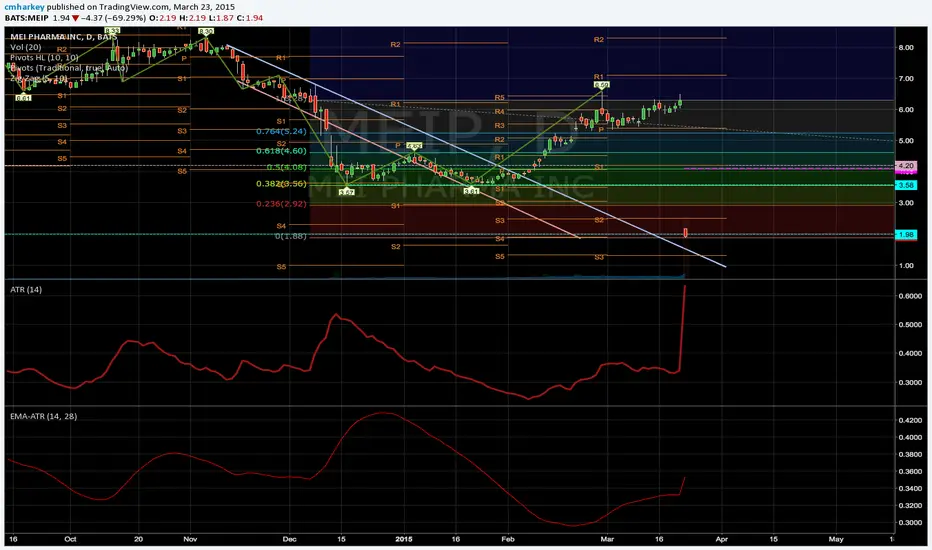The width and height of the screenshot is (932, 550).
Task: Click the ATR (14) pane label
Action: (x=26, y=290)
